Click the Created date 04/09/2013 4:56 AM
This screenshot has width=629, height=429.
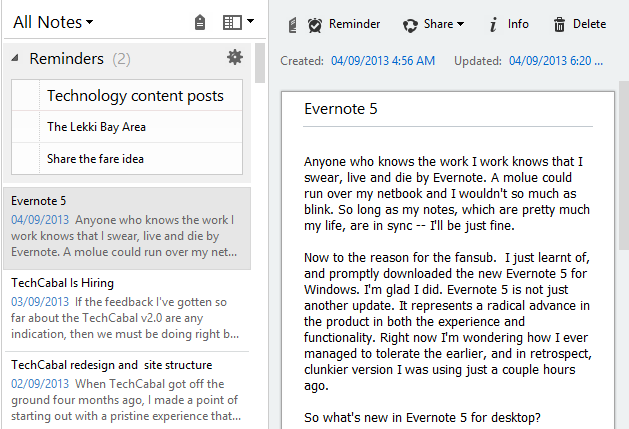coord(382,61)
